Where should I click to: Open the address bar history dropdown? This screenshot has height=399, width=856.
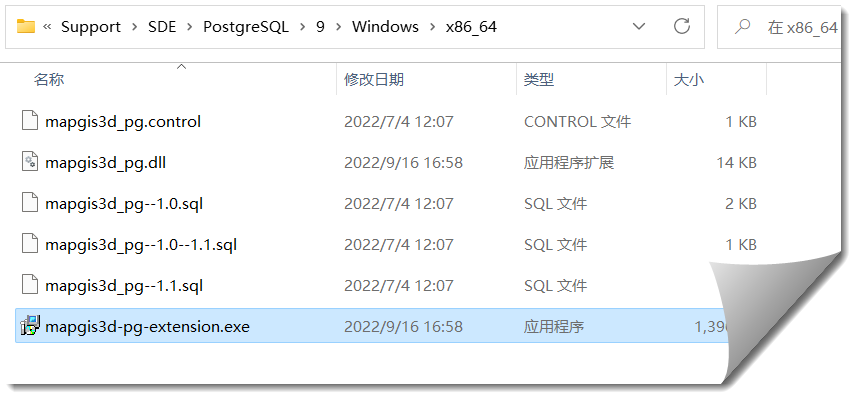coord(639,26)
